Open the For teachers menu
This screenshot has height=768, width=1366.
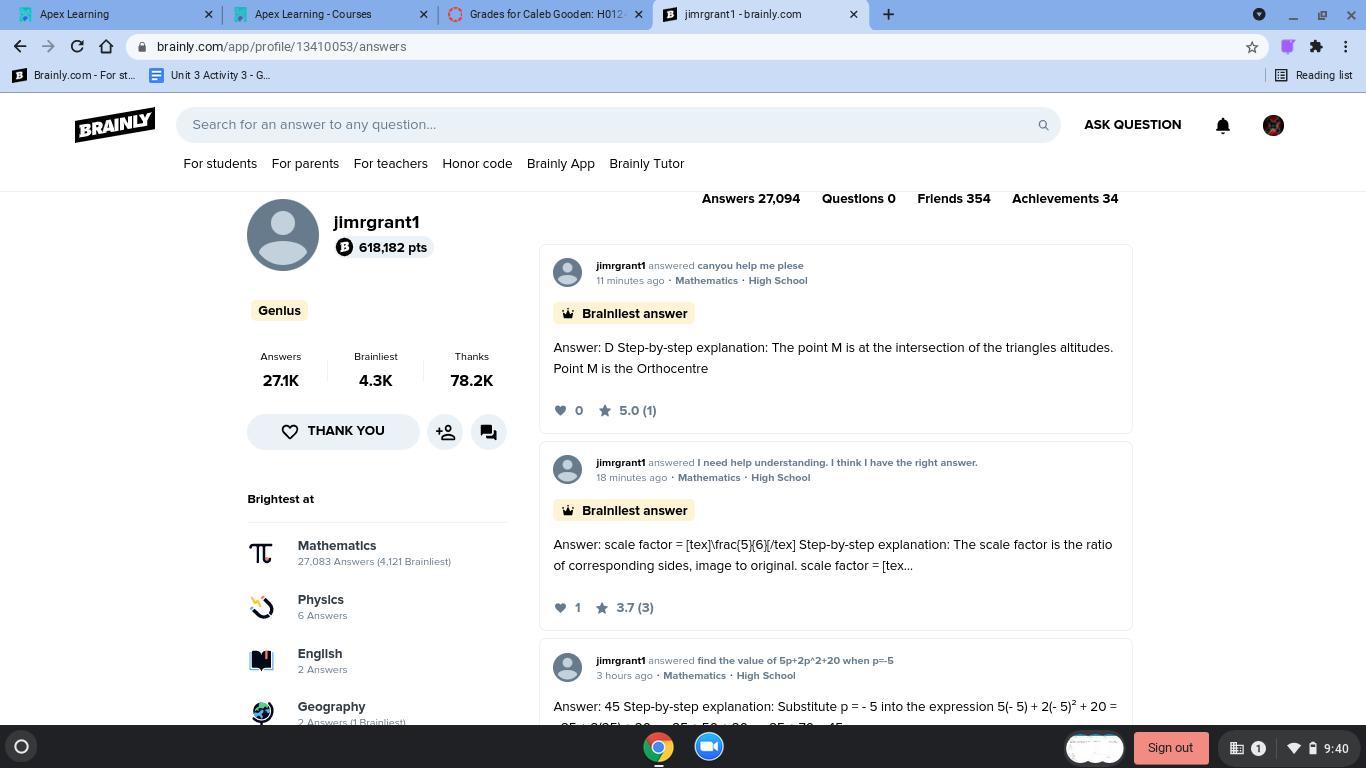390,163
